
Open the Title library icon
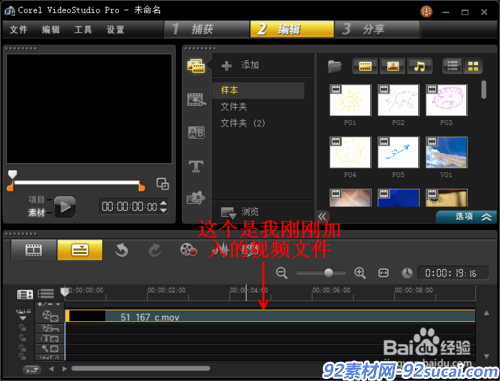coord(196,166)
